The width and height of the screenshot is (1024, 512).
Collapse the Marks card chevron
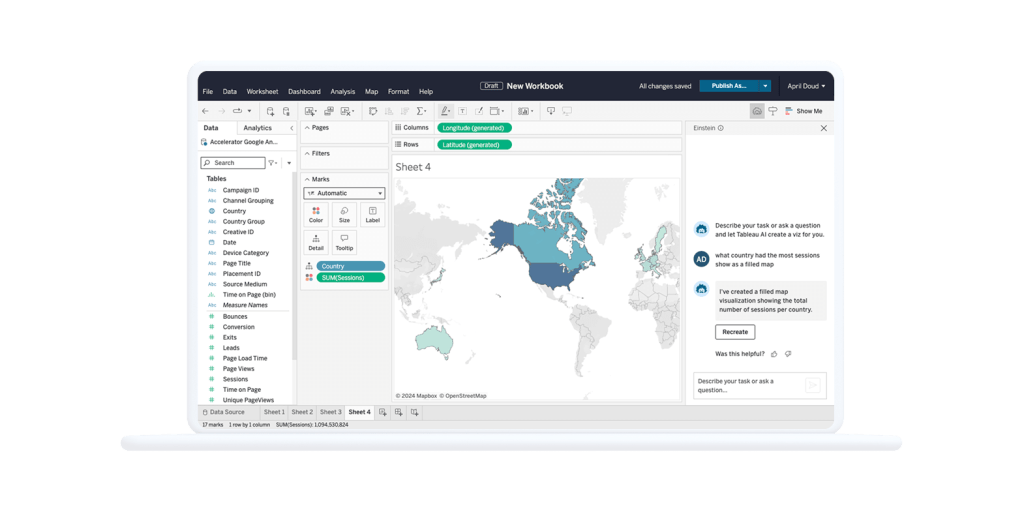(307, 179)
